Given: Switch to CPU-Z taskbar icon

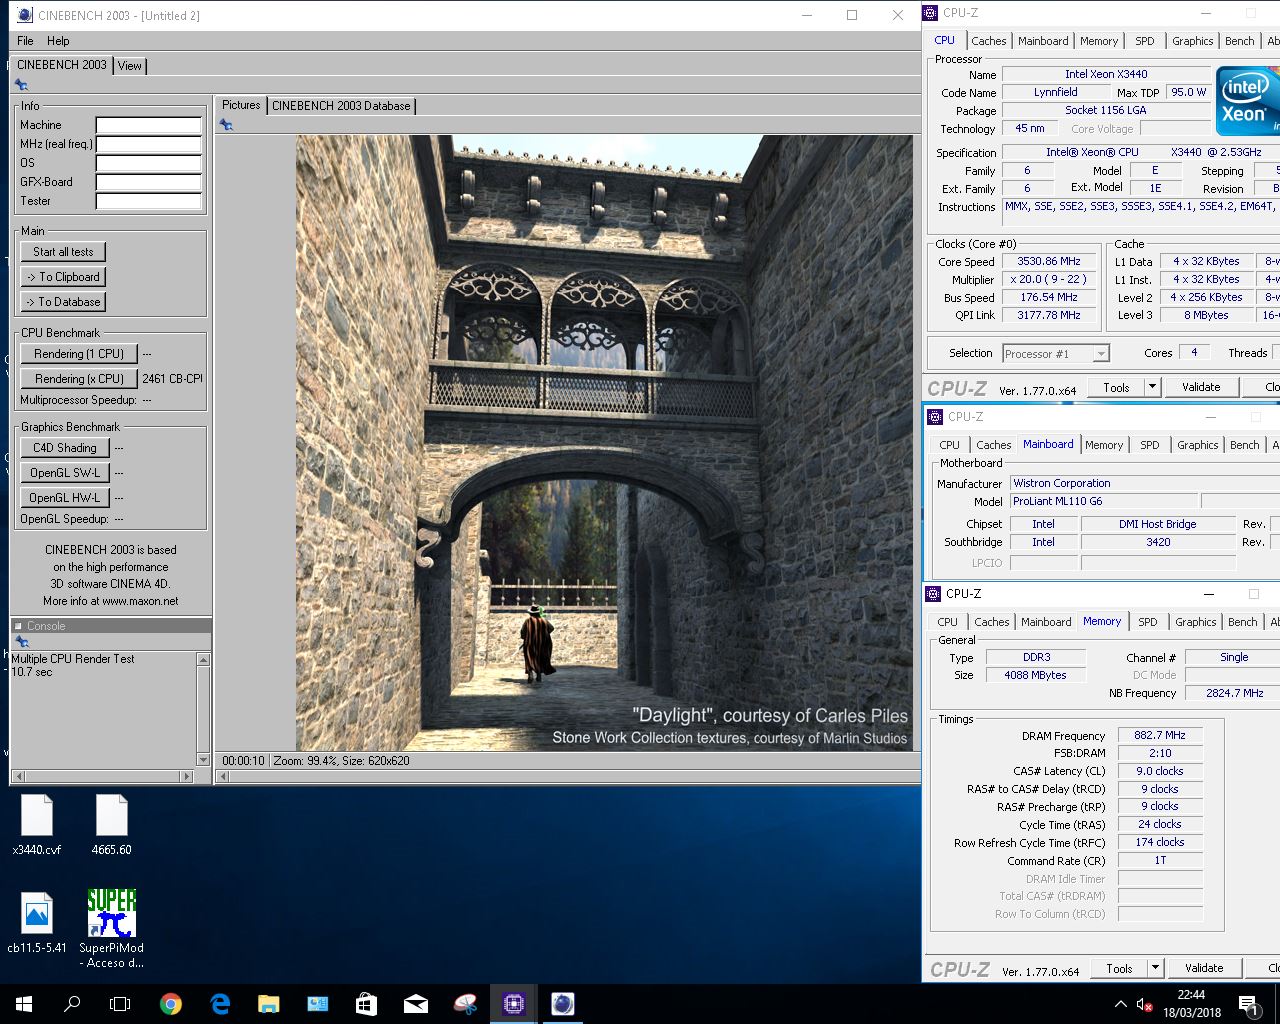Looking at the screenshot, I should point(514,1004).
